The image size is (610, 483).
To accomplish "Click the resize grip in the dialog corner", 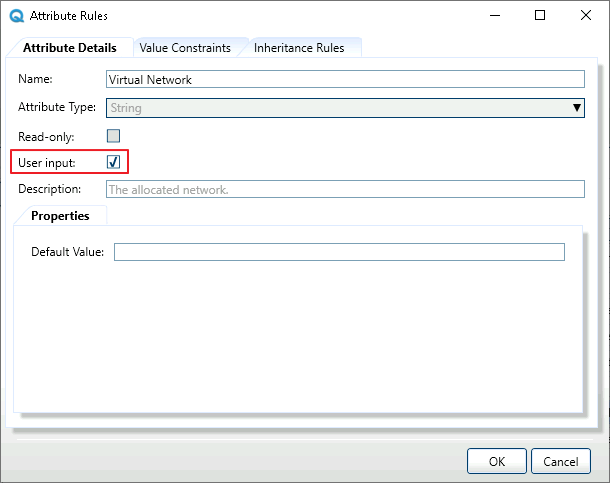I will (x=601, y=475).
